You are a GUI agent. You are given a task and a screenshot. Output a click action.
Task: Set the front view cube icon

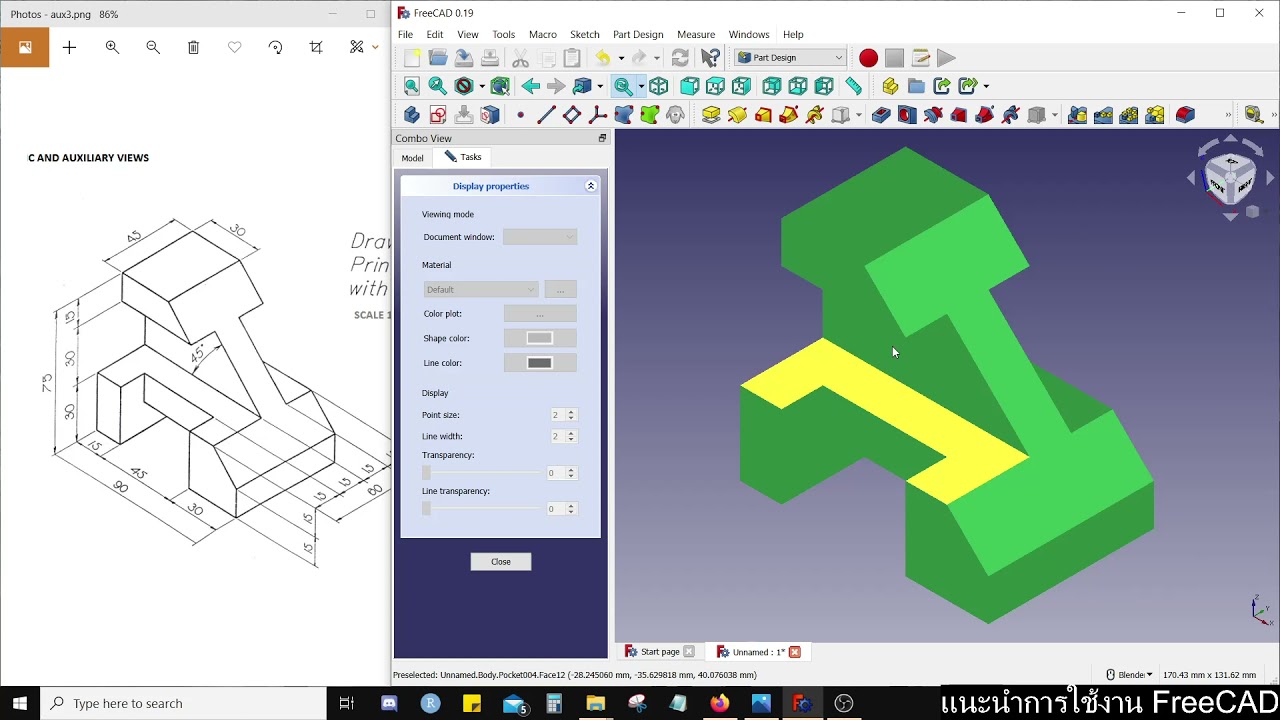click(x=690, y=86)
